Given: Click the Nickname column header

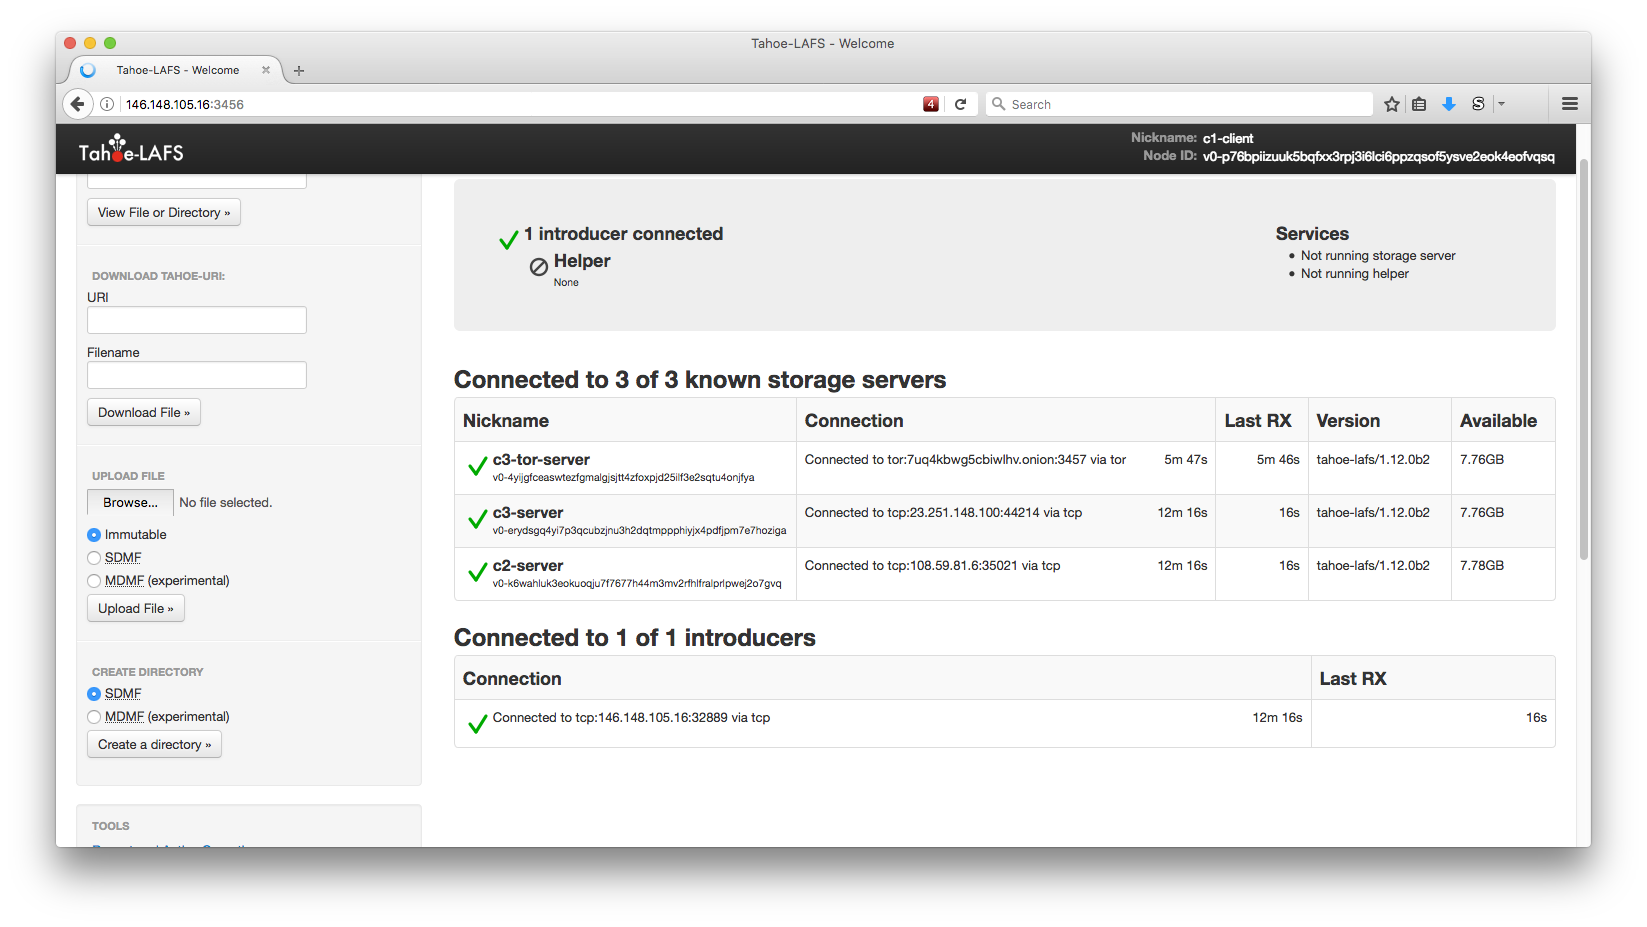Looking at the screenshot, I should (x=506, y=421).
